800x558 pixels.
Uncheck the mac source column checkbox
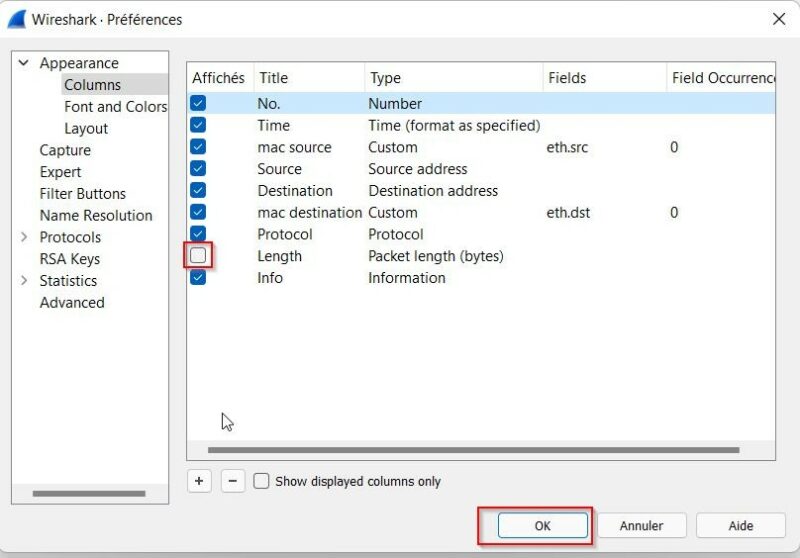[198, 147]
